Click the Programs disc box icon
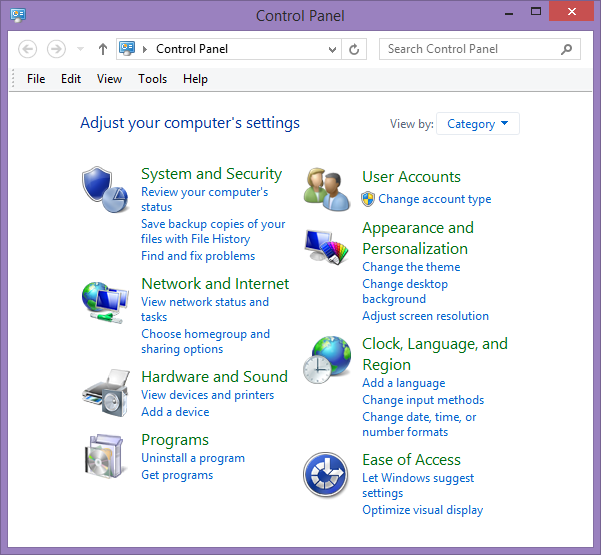Viewport: 601px width, 555px height. click(105, 457)
